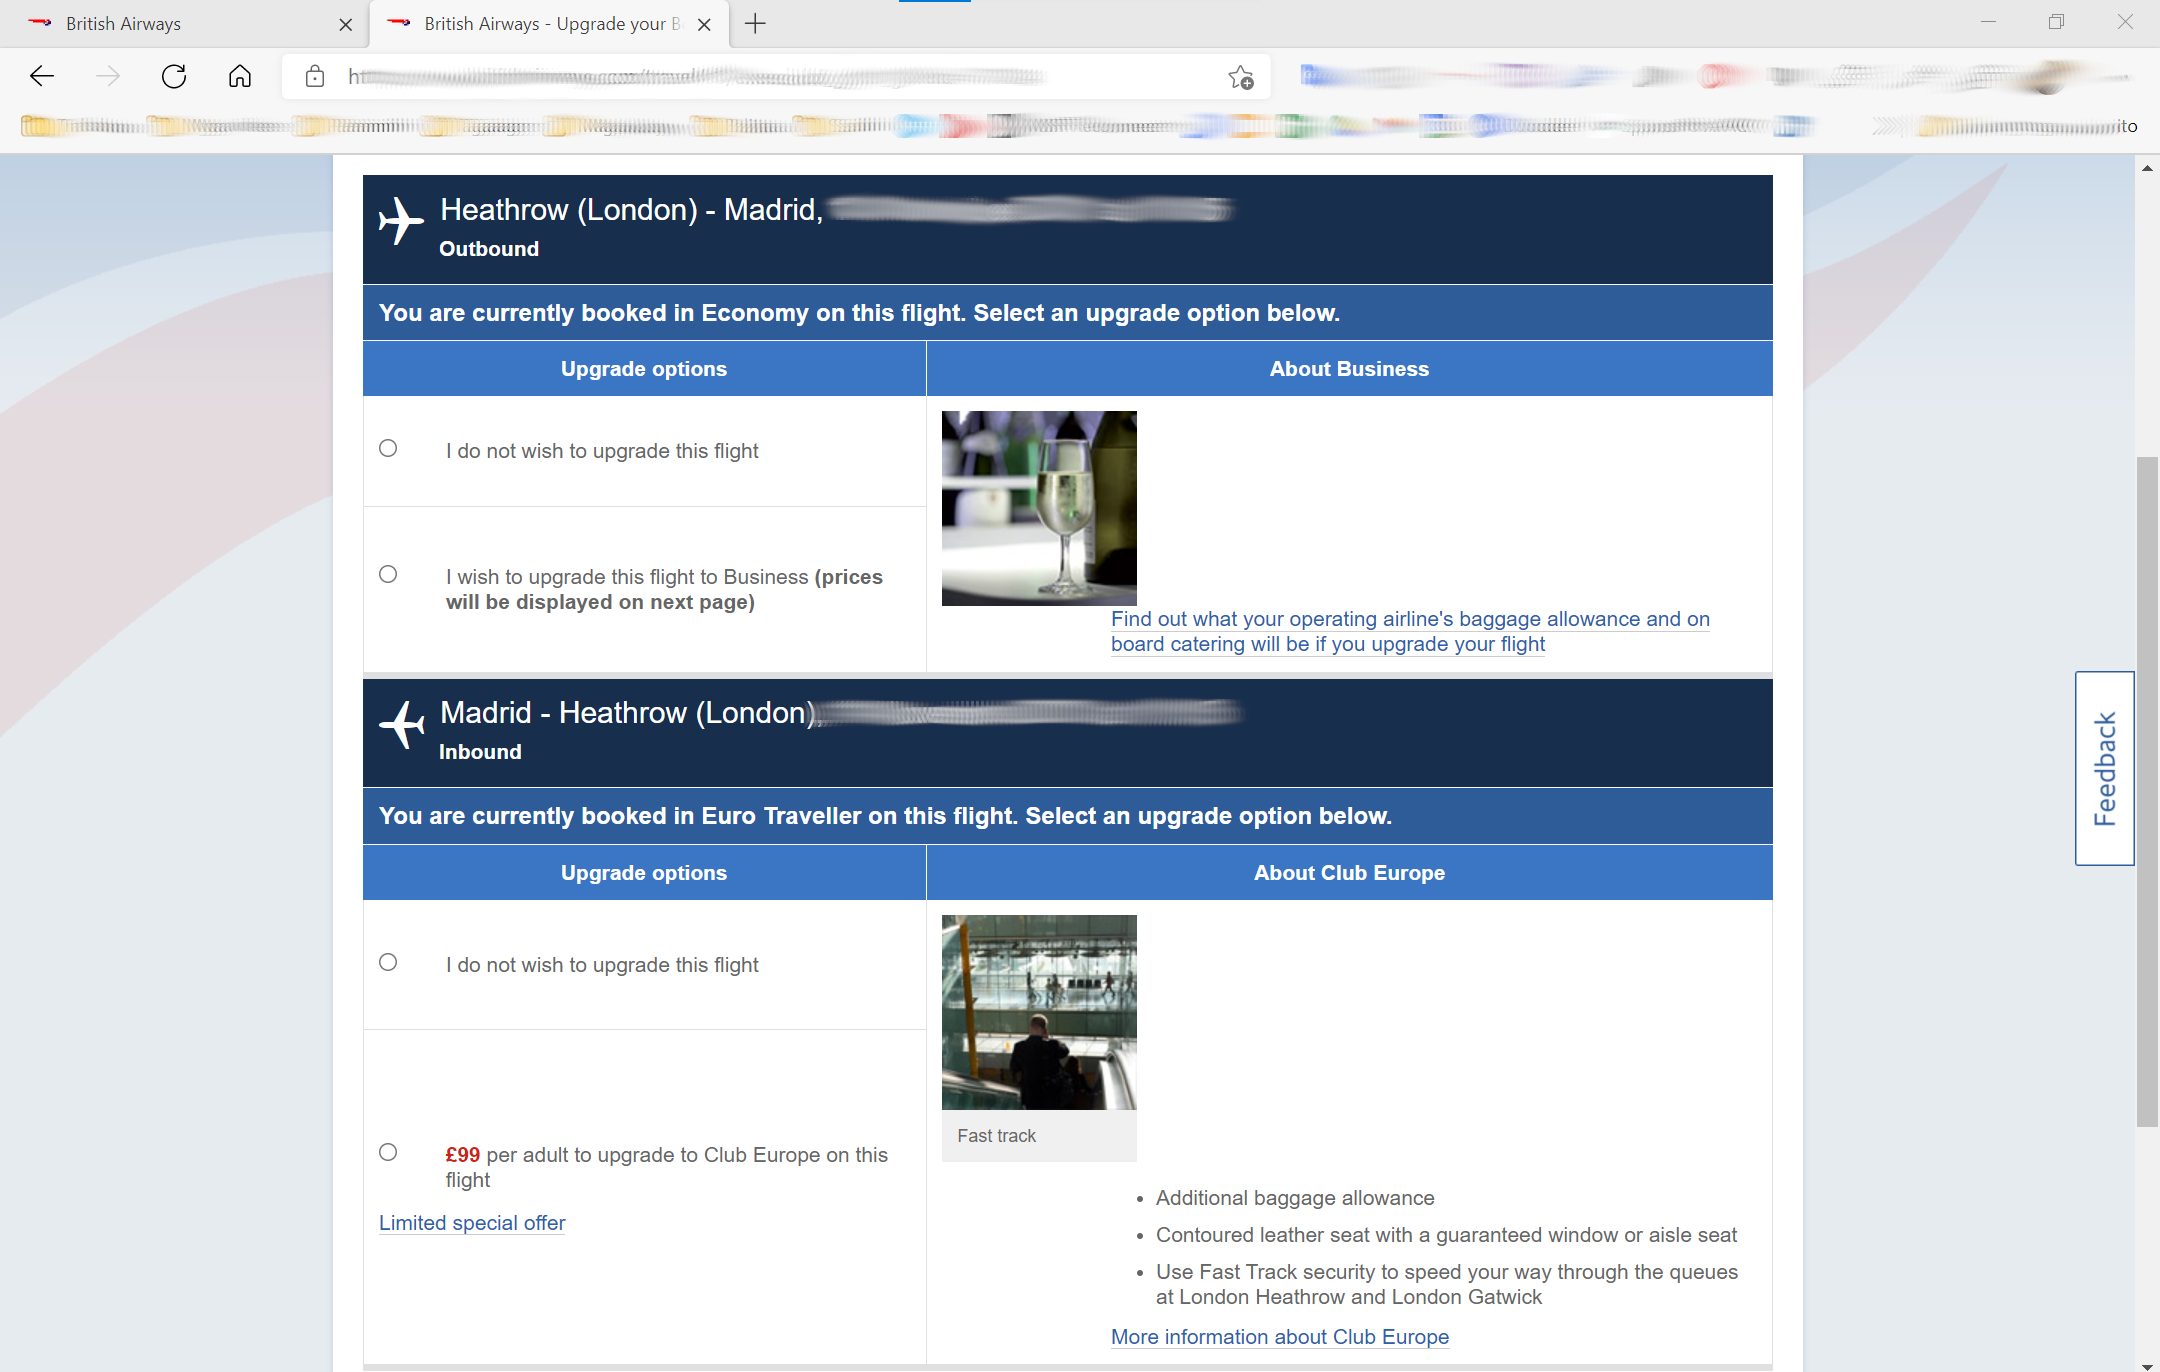2160x1372 pixels.
Task: Click the page scroll-down arrow
Action: [x=2147, y=1364]
